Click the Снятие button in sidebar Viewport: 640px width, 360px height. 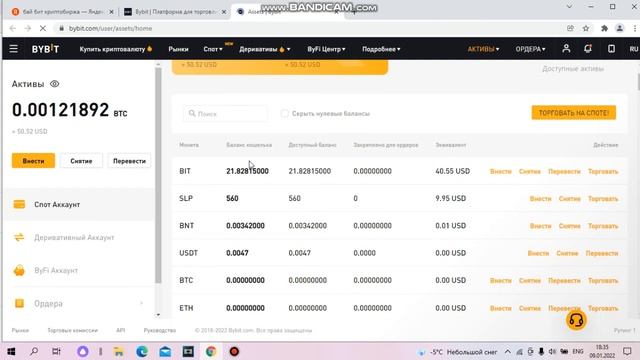pos(81,161)
